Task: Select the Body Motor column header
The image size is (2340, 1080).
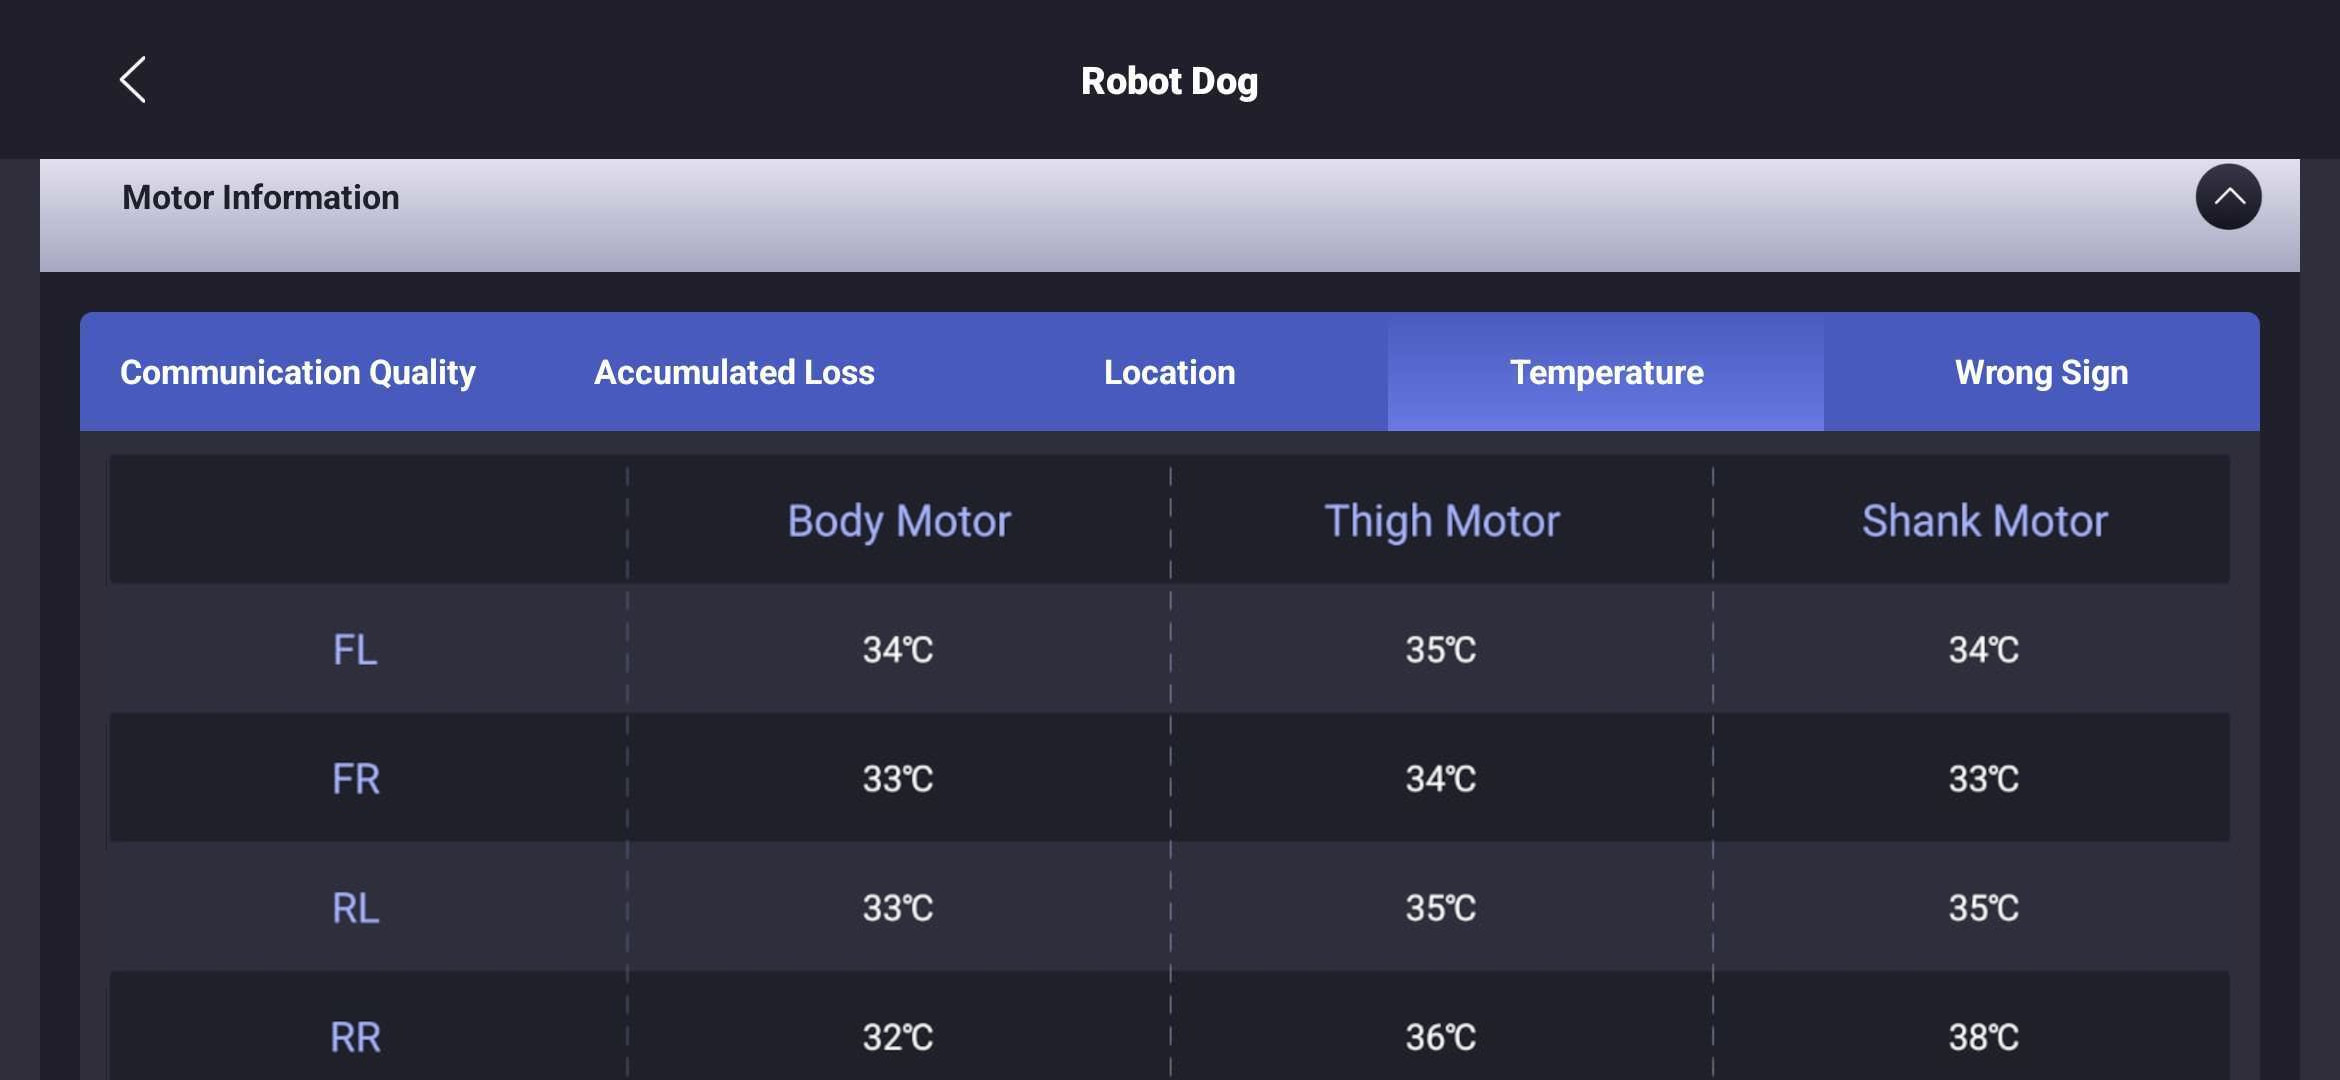Action: click(899, 521)
